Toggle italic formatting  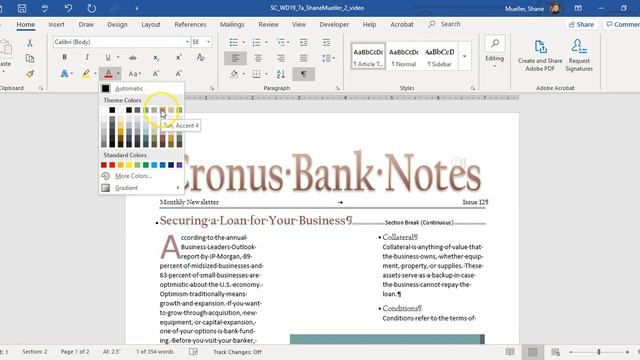(87, 58)
